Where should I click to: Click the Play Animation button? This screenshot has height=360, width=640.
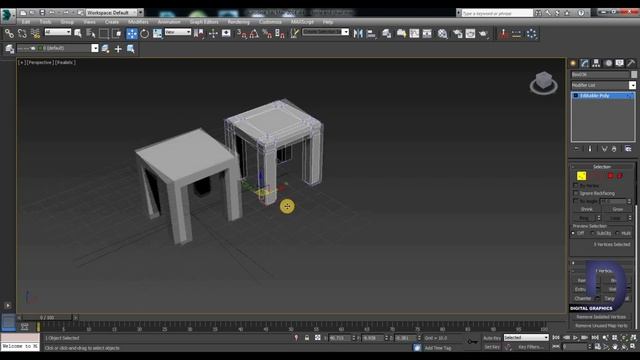[x=576, y=338]
